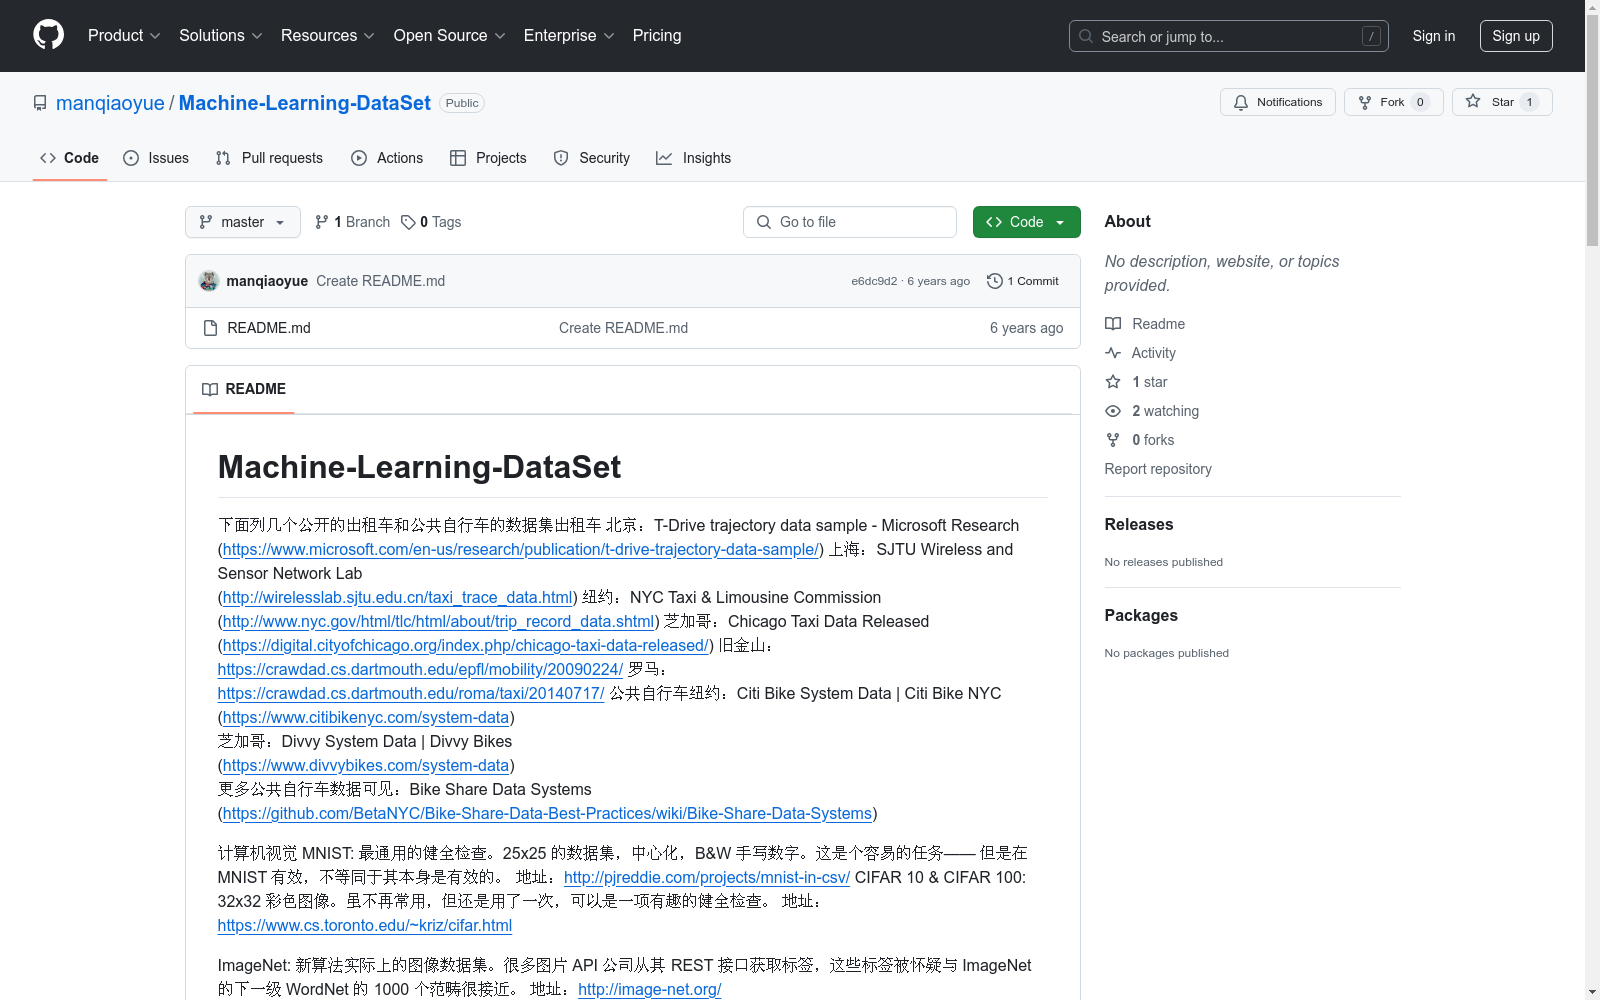Open the Packages heading link
The height and width of the screenshot is (1000, 1600).
pyautogui.click(x=1141, y=615)
